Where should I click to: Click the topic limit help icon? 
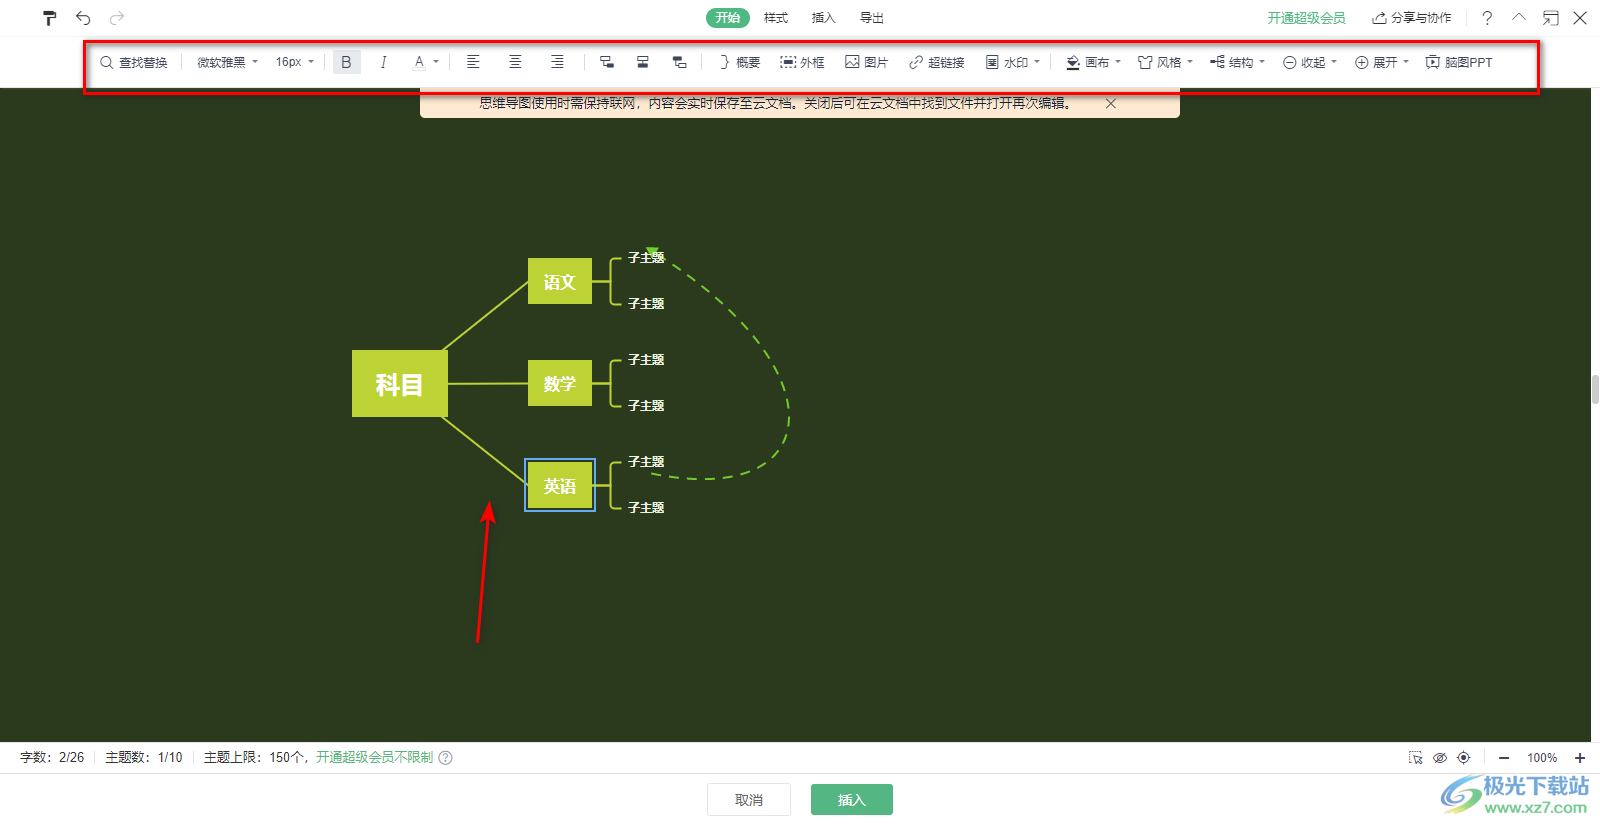tap(446, 757)
